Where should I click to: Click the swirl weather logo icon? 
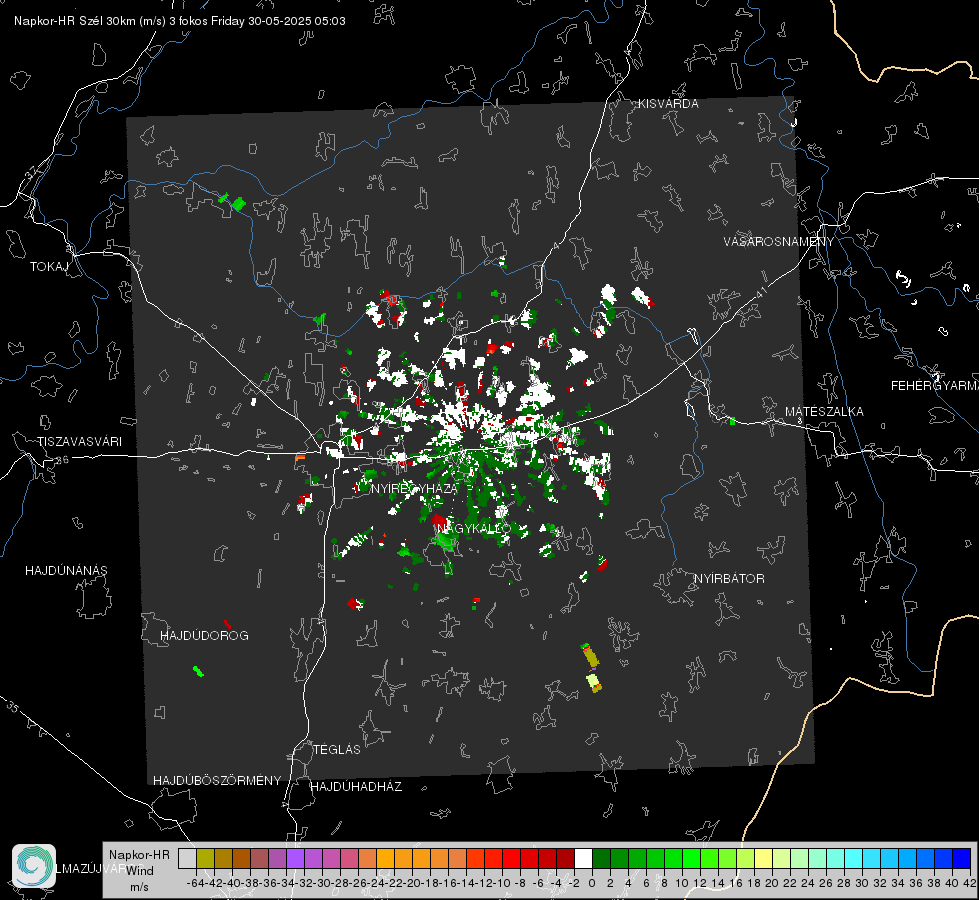34,866
